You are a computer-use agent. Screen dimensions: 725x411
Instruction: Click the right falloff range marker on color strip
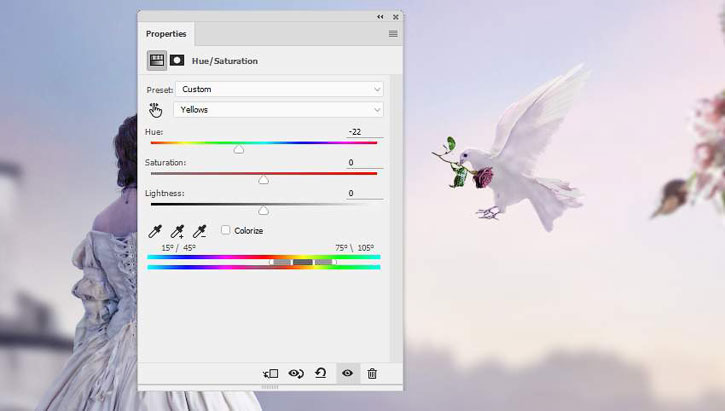[334, 262]
